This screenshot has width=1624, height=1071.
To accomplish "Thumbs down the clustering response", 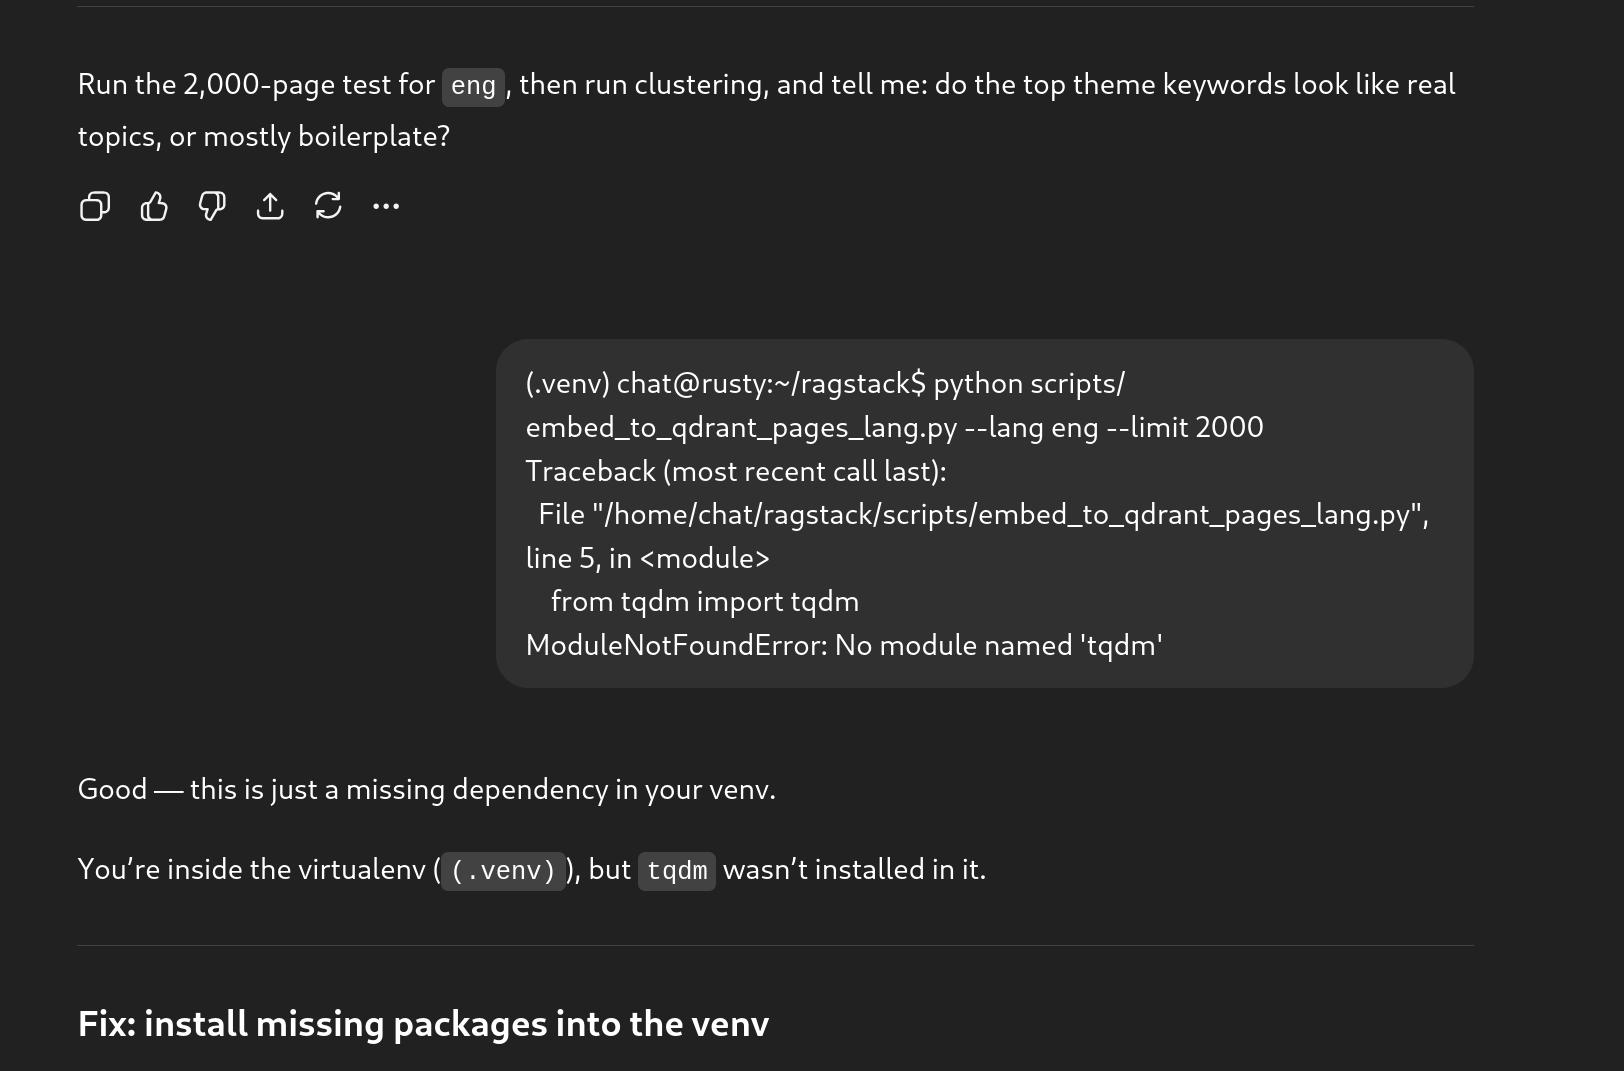I will pyautogui.click(x=212, y=206).
